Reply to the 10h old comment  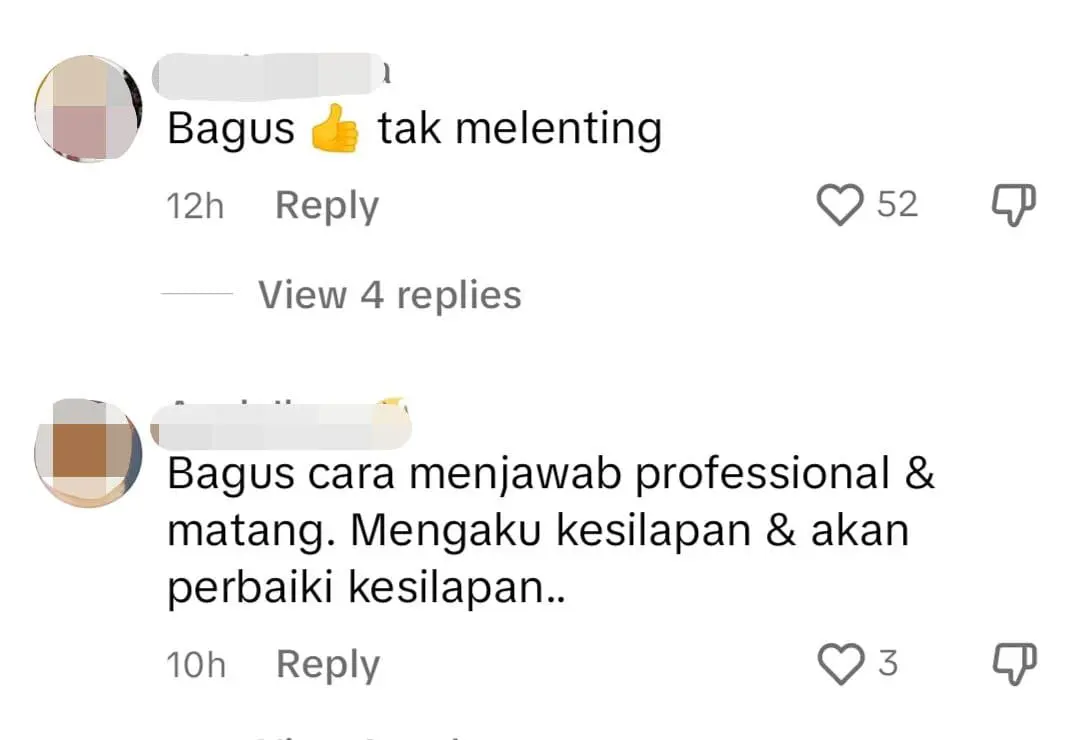pos(328,665)
